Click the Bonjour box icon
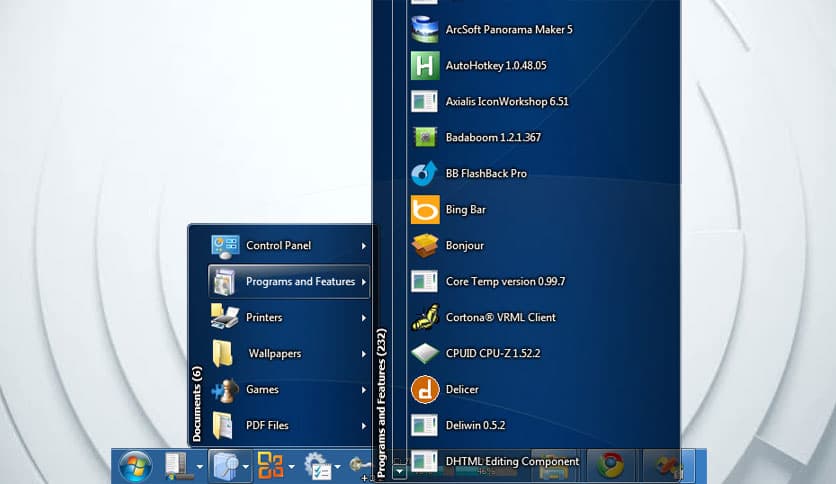 tap(425, 245)
